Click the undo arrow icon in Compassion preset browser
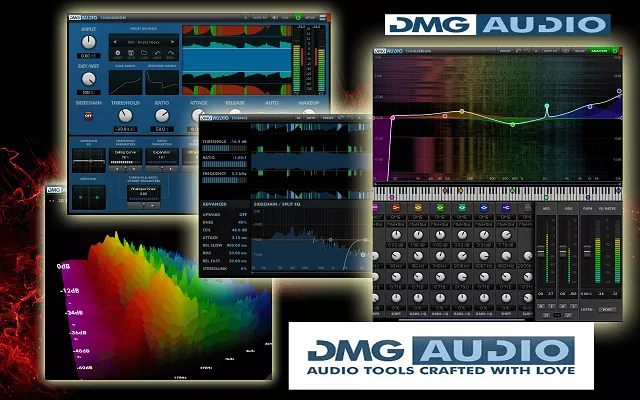Viewport: 640px width, 400px height. (x=157, y=53)
